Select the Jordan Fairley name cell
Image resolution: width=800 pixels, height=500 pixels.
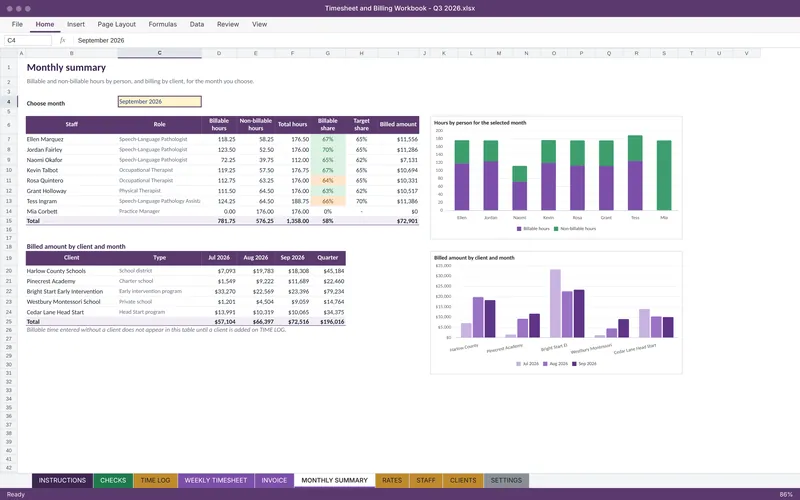click(71, 149)
